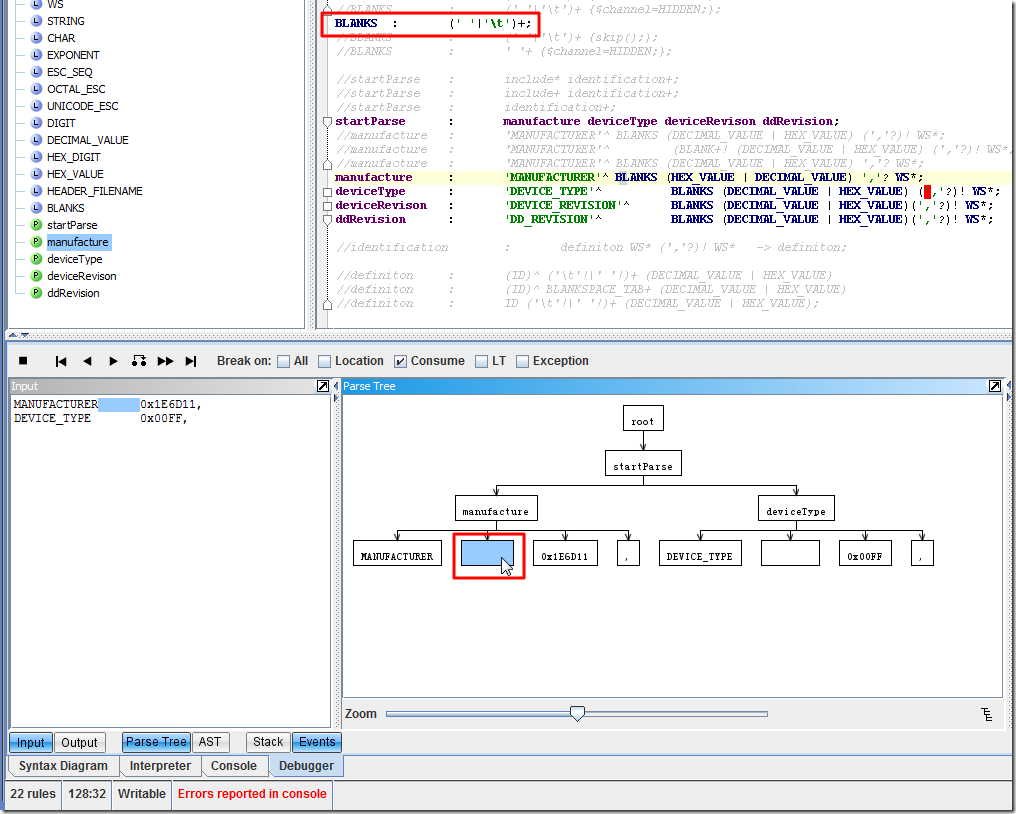Select the DIGIT rule
This screenshot has height=814, width=1016.
point(61,123)
